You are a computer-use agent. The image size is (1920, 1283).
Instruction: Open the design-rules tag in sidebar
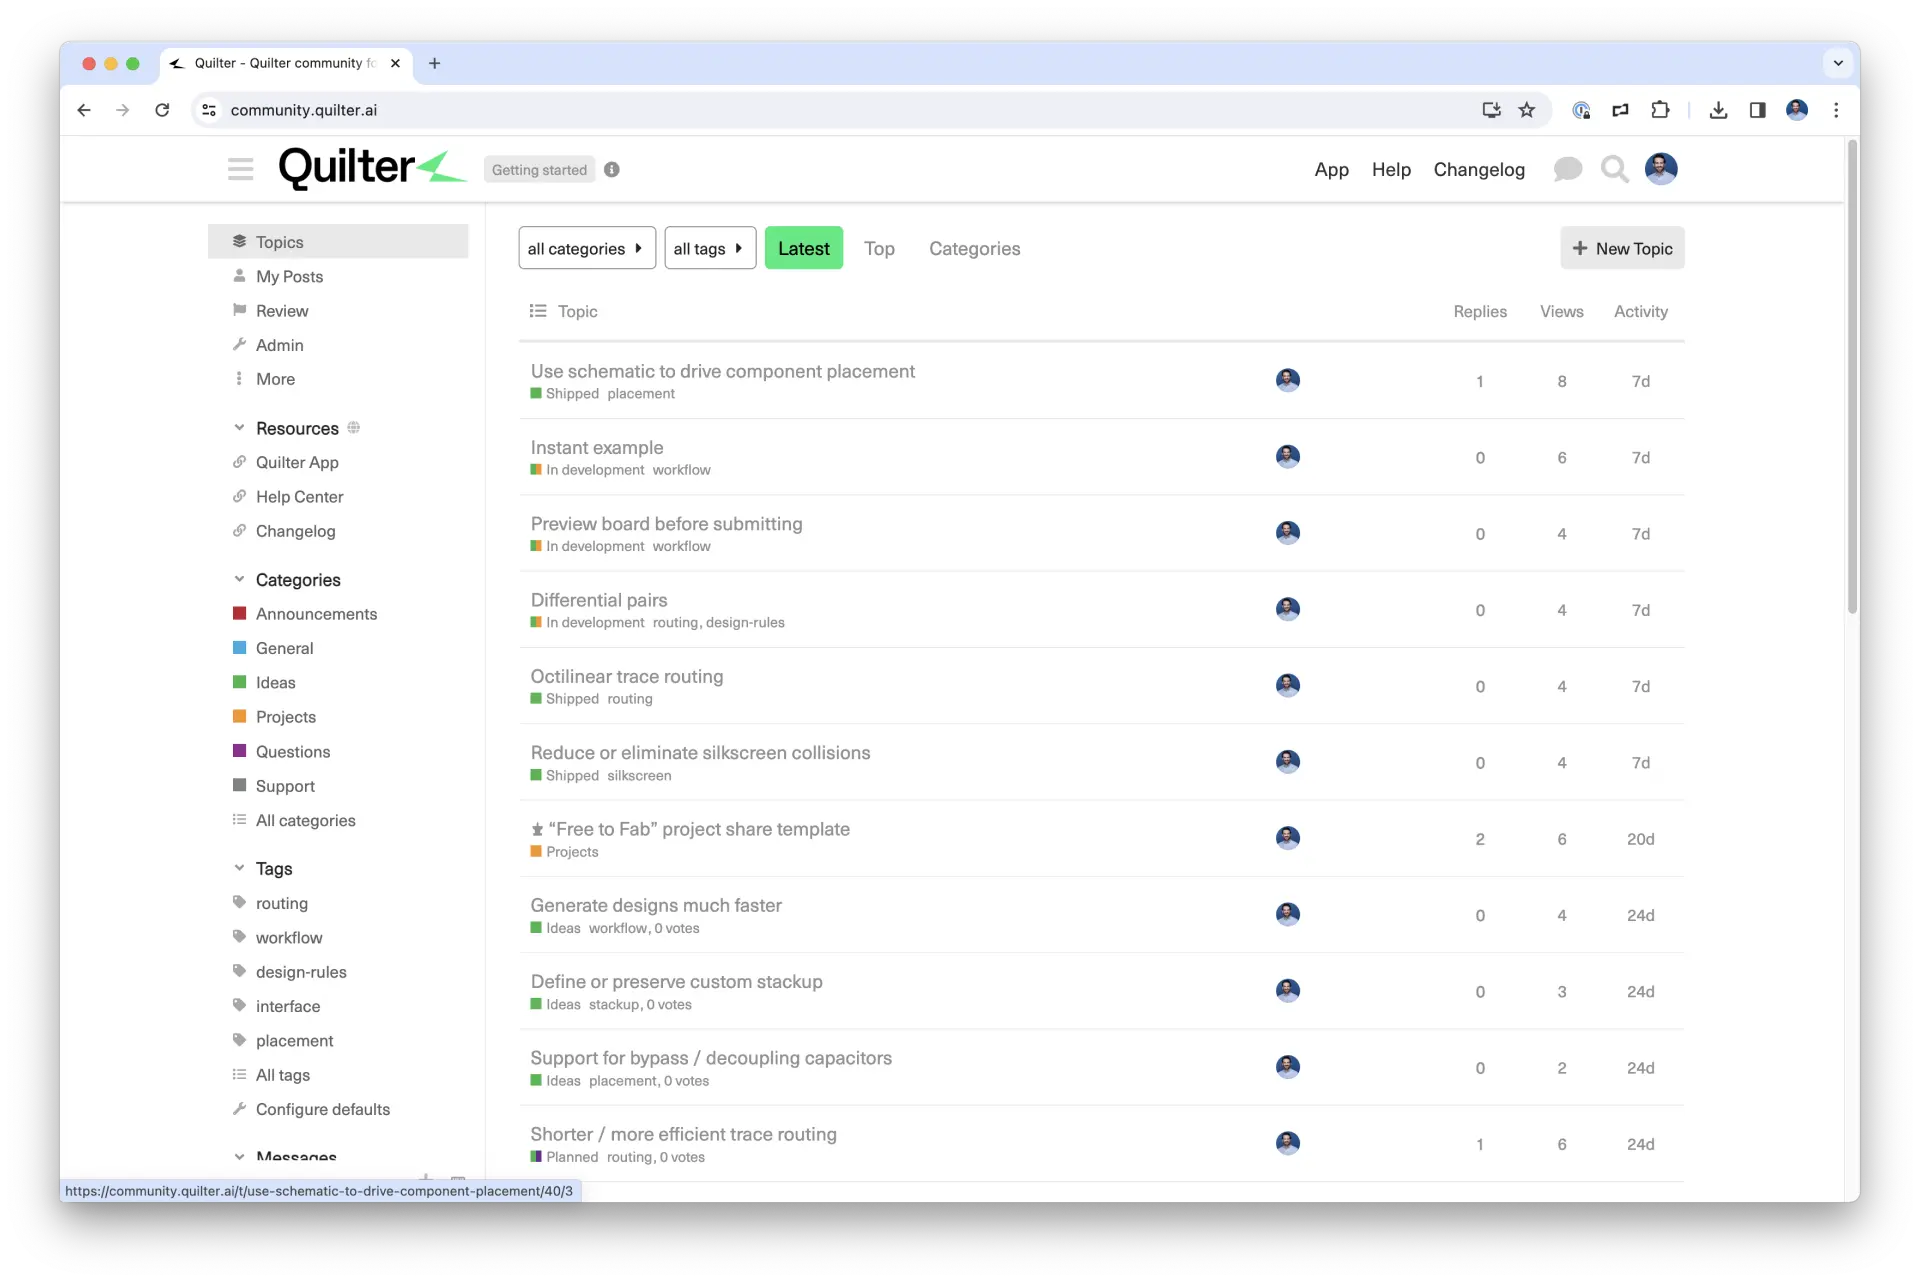pos(300,971)
